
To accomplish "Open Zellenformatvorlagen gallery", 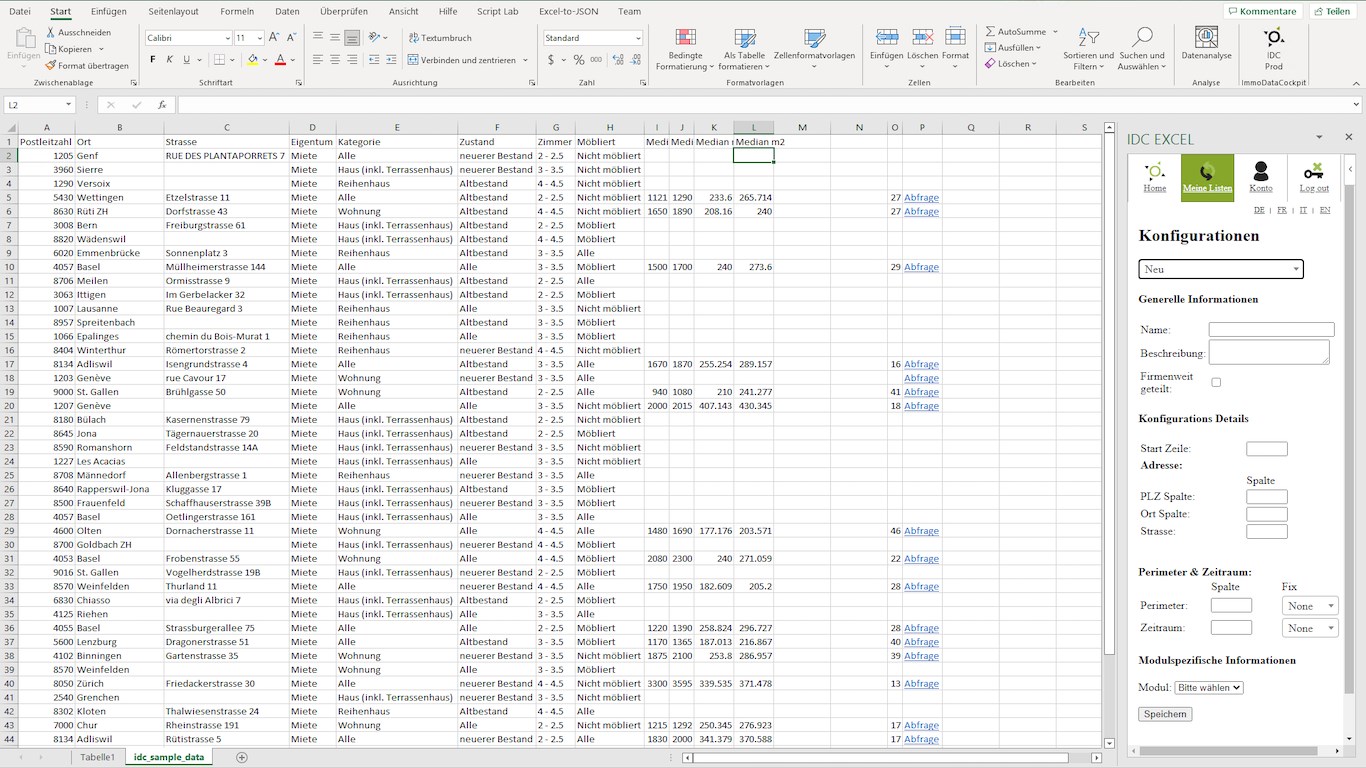I will pyautogui.click(x=814, y=49).
